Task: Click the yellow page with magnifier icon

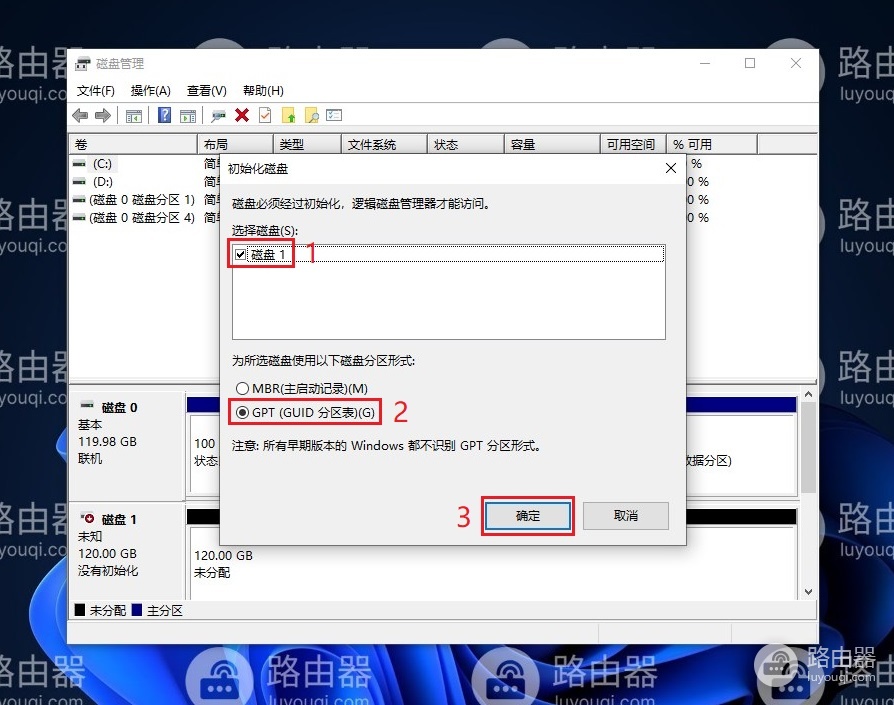Action: coord(311,115)
